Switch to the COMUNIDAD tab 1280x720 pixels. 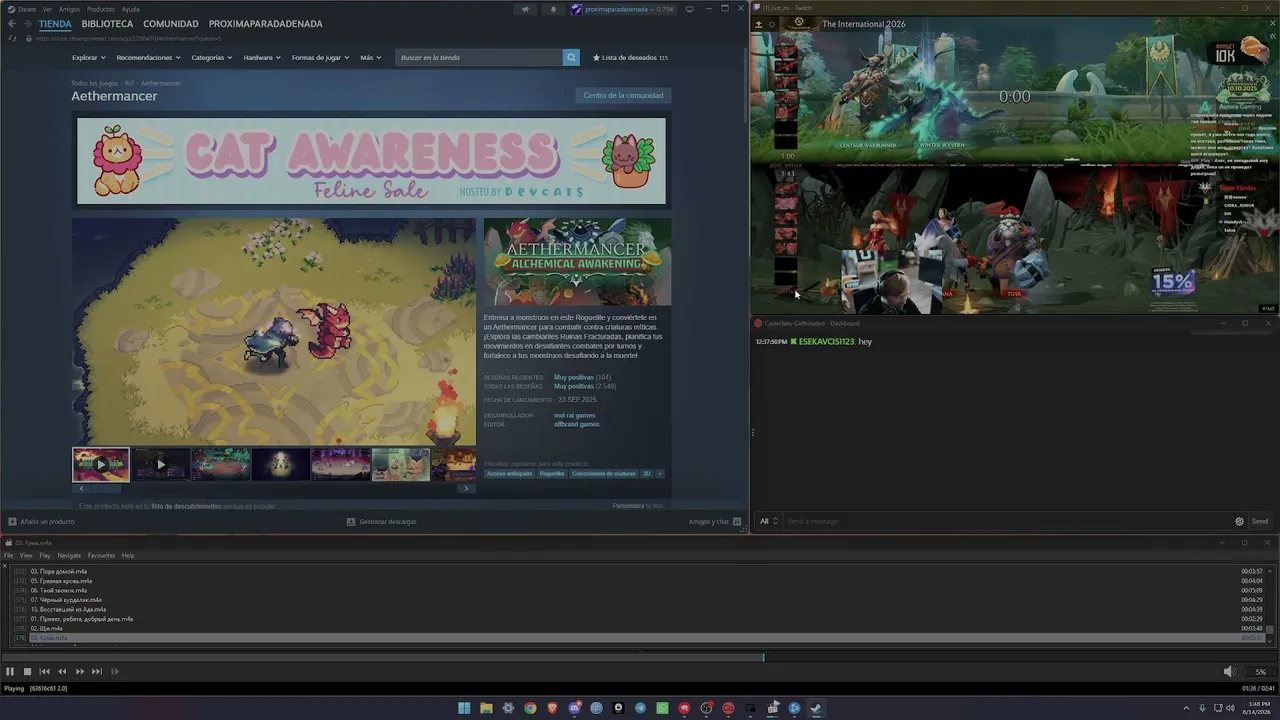tap(171, 24)
